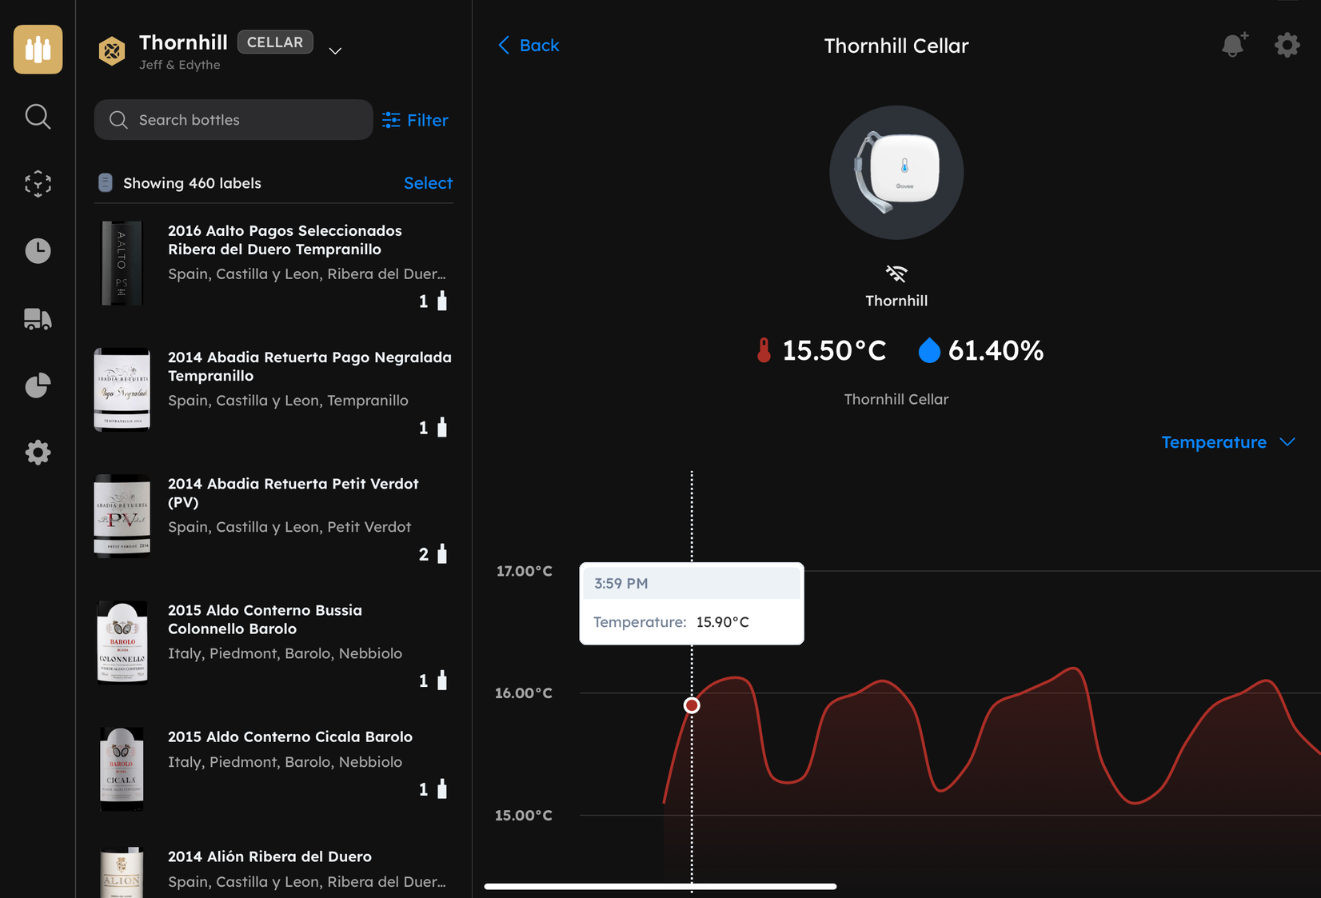Click the 15.00°C axis label
Image resolution: width=1321 pixels, height=898 pixels.
(524, 815)
